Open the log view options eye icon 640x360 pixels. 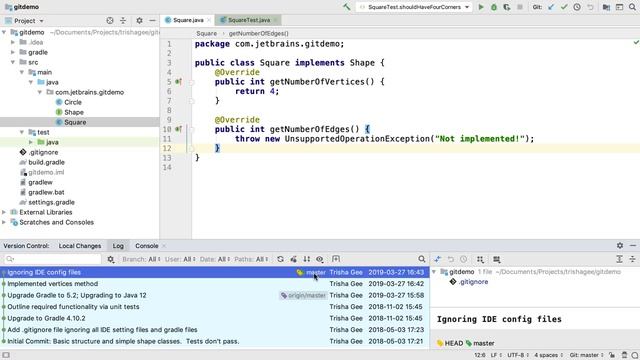click(320, 259)
